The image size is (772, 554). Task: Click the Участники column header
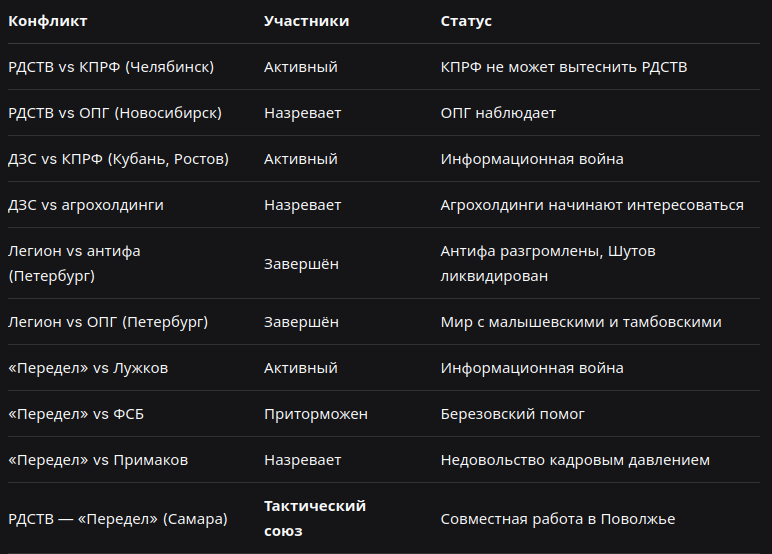(x=306, y=21)
